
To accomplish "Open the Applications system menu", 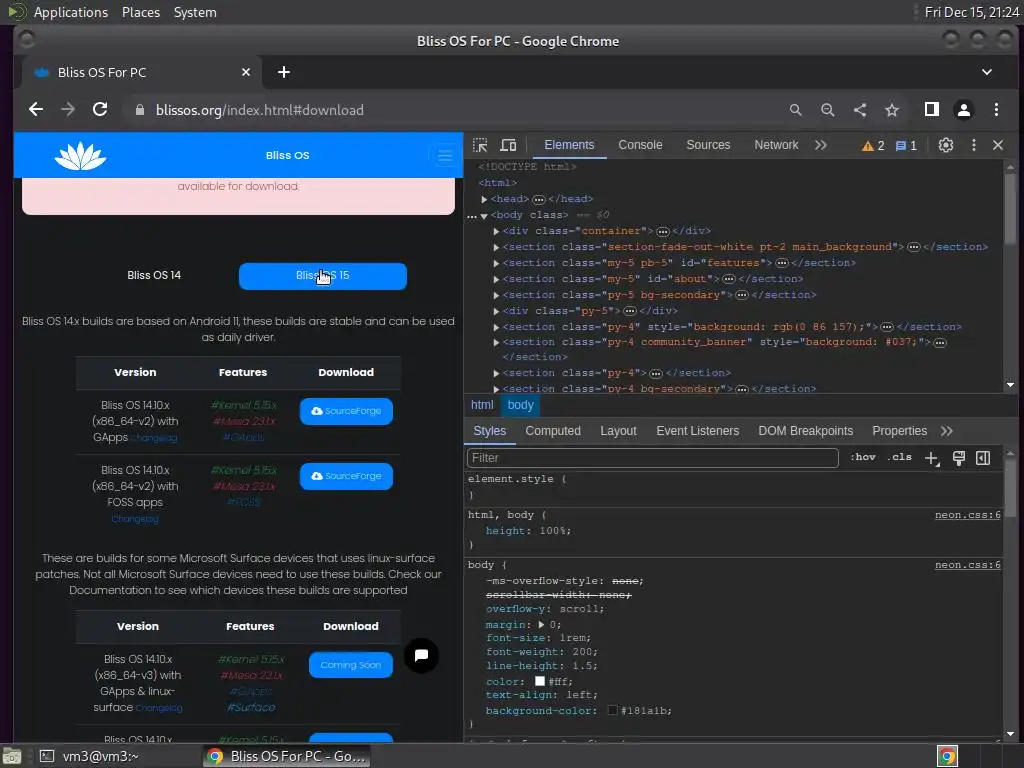I will (x=71, y=12).
